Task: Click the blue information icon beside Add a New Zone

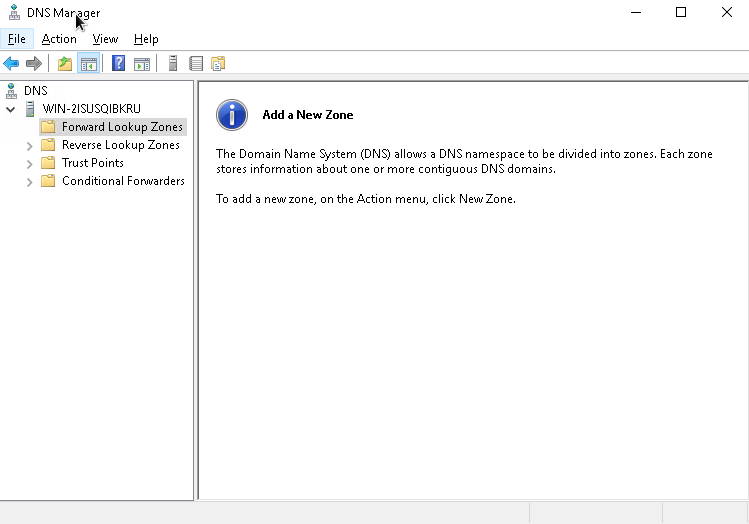Action: pyautogui.click(x=231, y=115)
